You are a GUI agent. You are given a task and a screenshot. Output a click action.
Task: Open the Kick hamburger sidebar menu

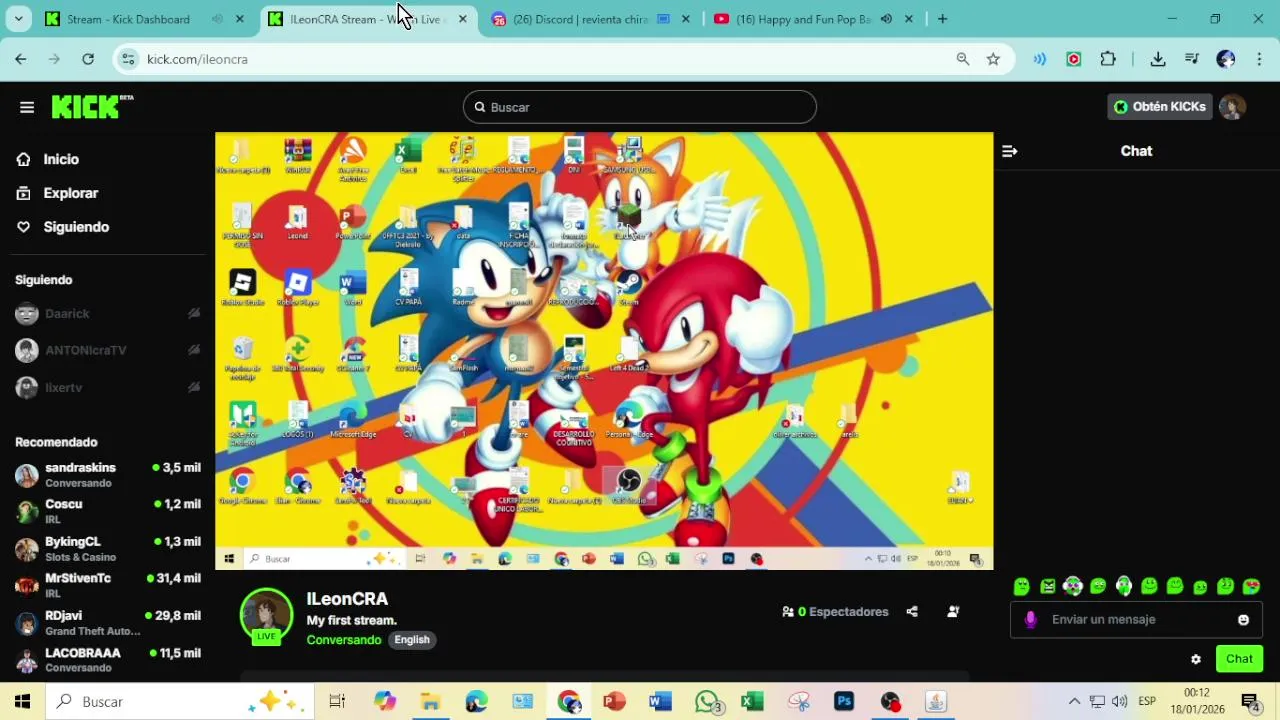[x=27, y=107]
